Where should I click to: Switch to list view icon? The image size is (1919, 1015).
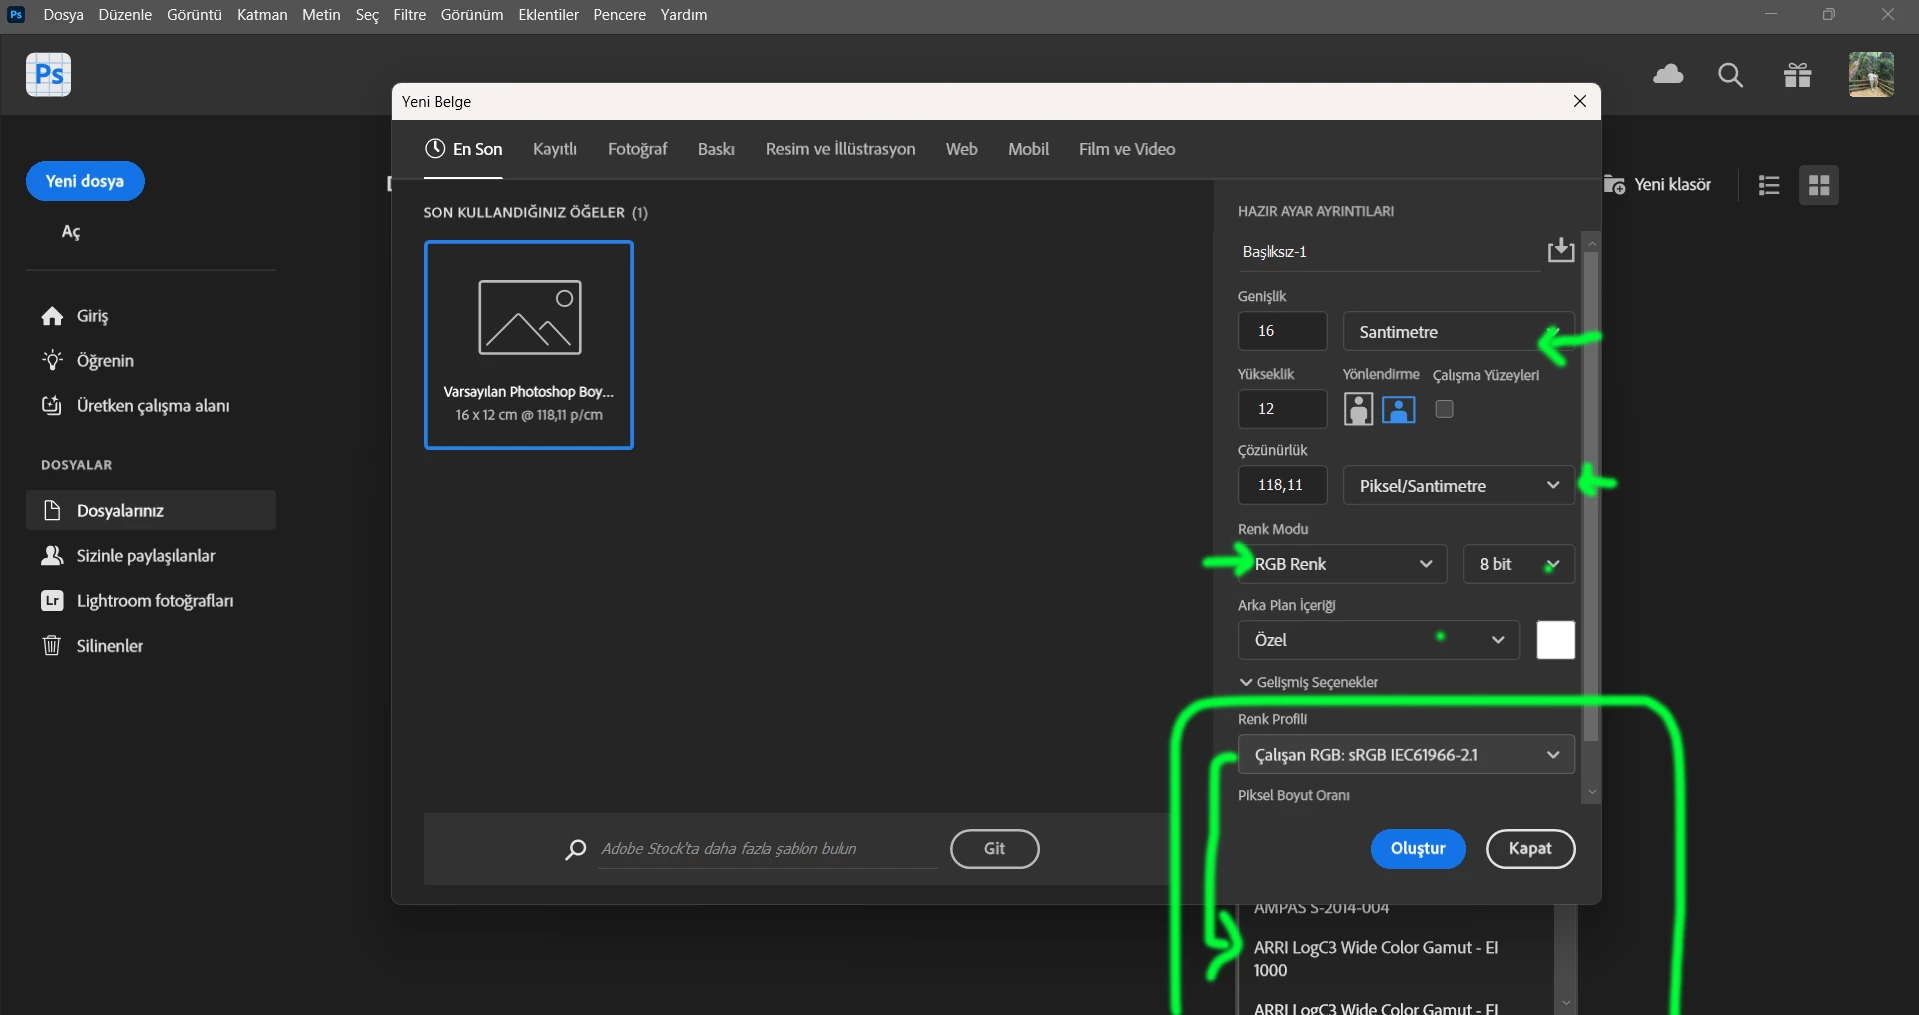[1769, 185]
